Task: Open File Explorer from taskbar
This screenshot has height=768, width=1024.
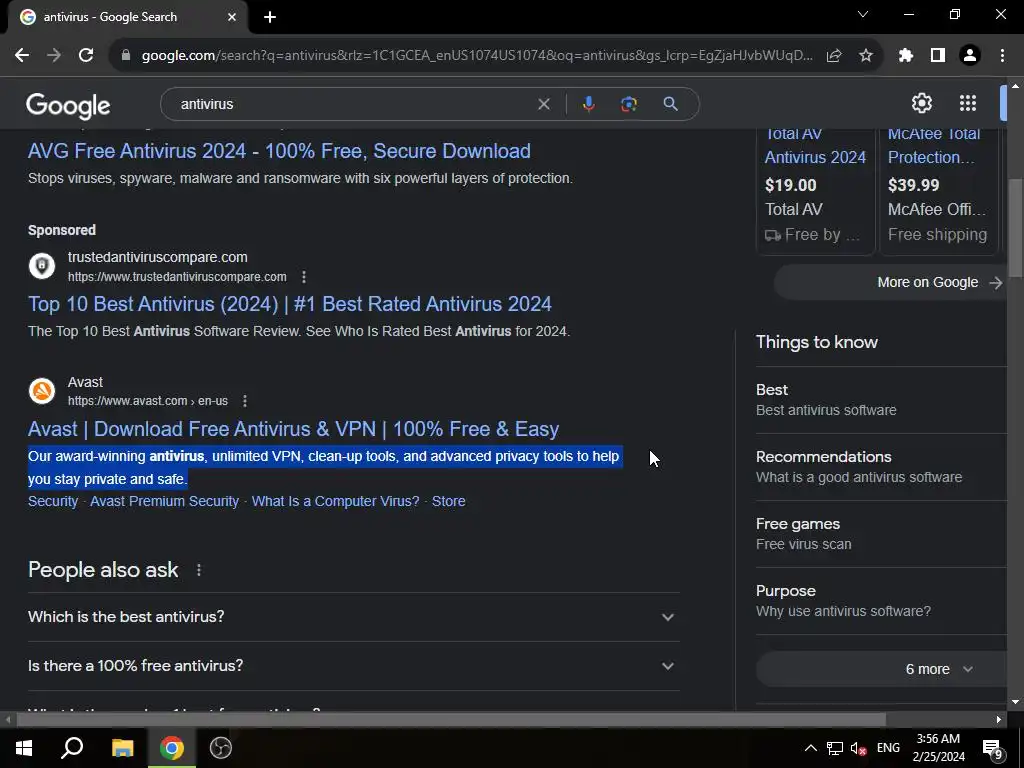Action: 122,748
